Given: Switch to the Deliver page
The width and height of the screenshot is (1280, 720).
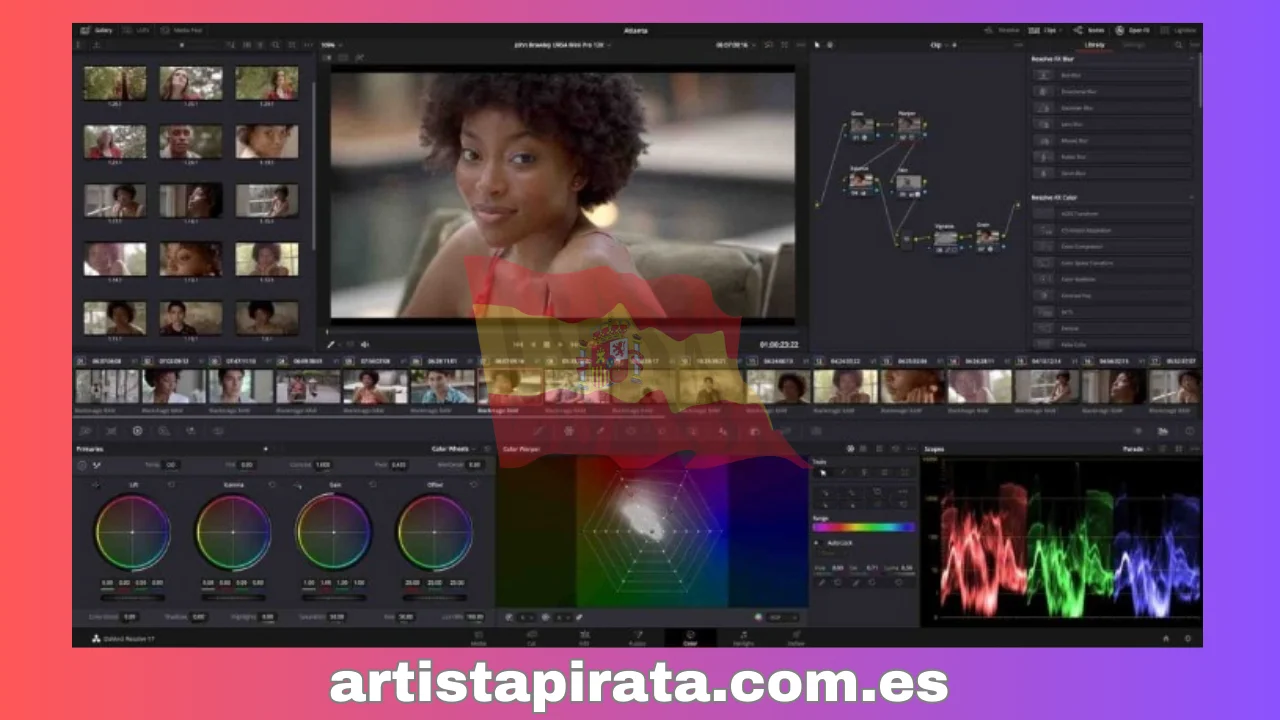Looking at the screenshot, I should (x=796, y=636).
